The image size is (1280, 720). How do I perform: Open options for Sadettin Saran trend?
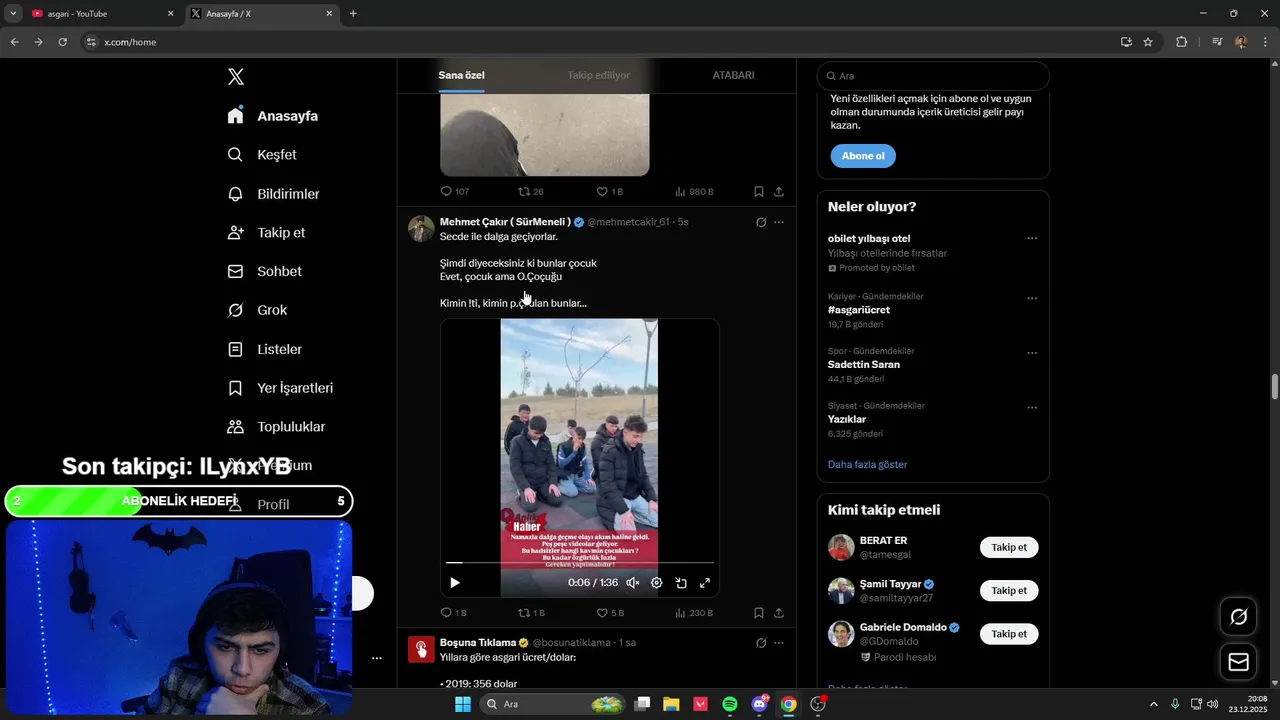(1032, 353)
